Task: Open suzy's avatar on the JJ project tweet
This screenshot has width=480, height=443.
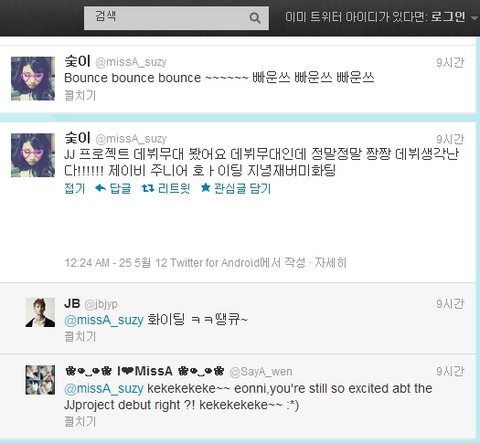Action: click(x=33, y=155)
